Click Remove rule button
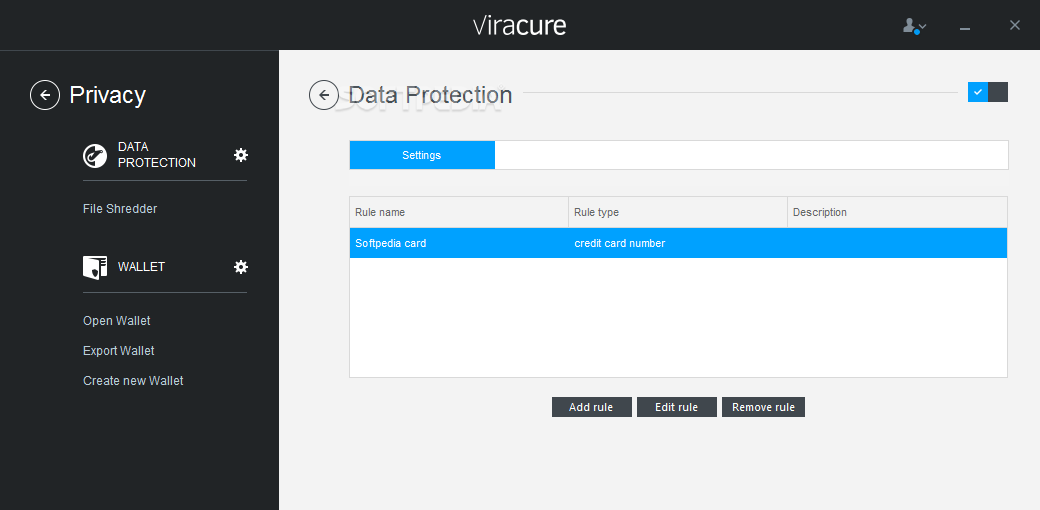The image size is (1040, 510). click(x=763, y=407)
